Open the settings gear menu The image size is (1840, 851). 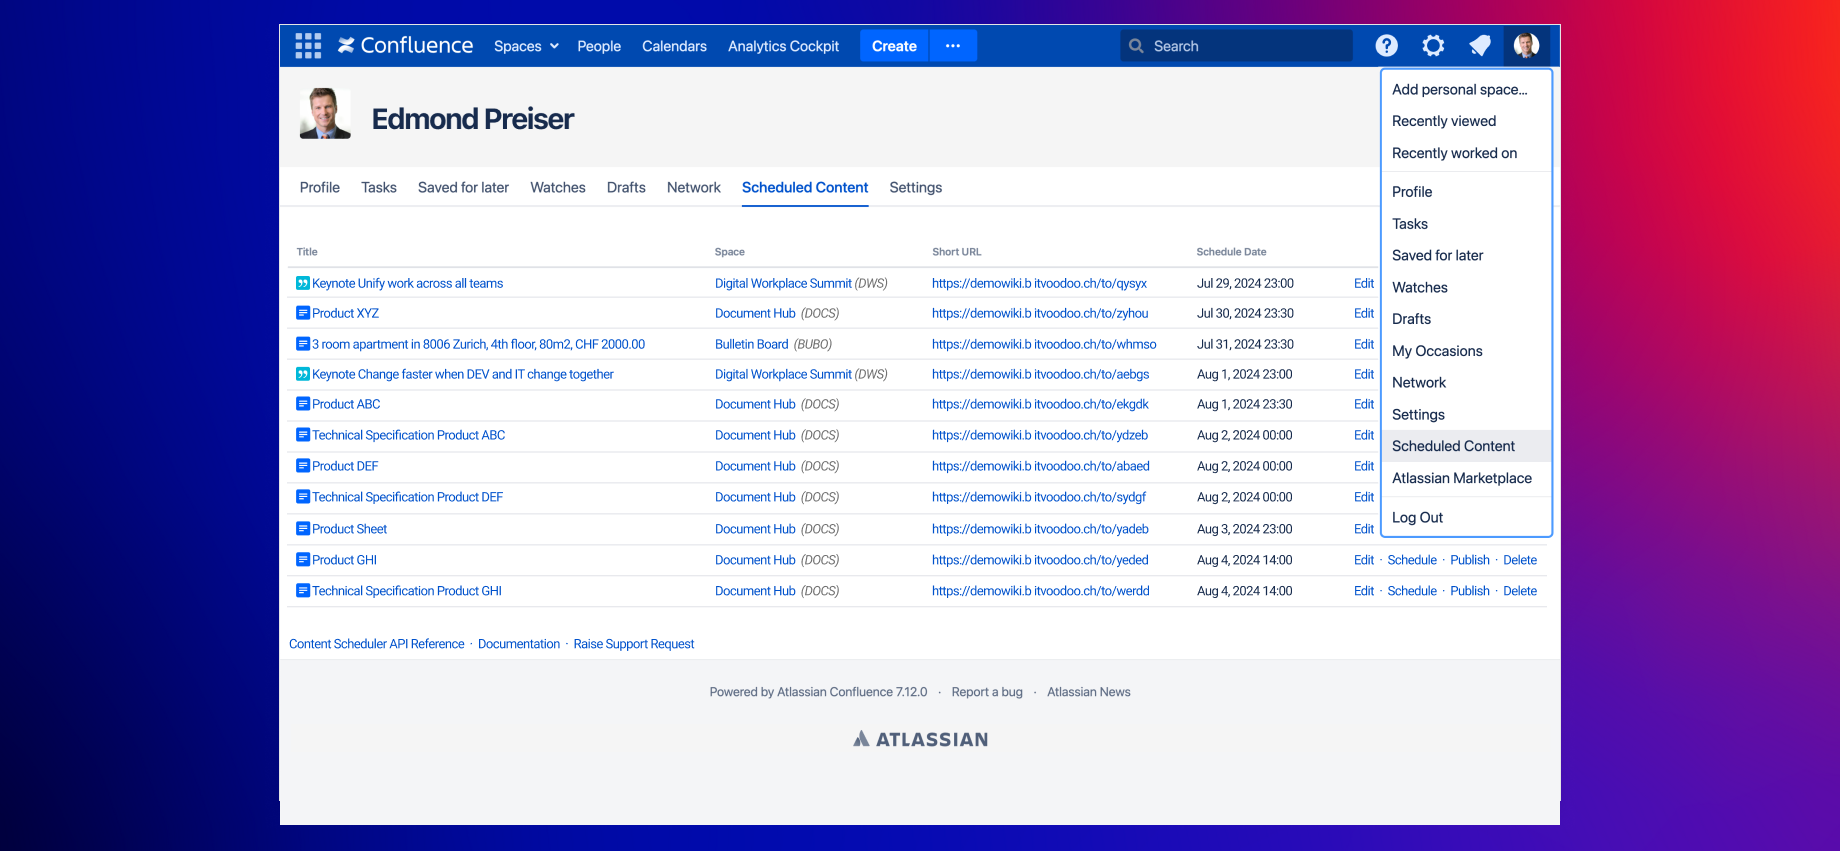[1433, 46]
